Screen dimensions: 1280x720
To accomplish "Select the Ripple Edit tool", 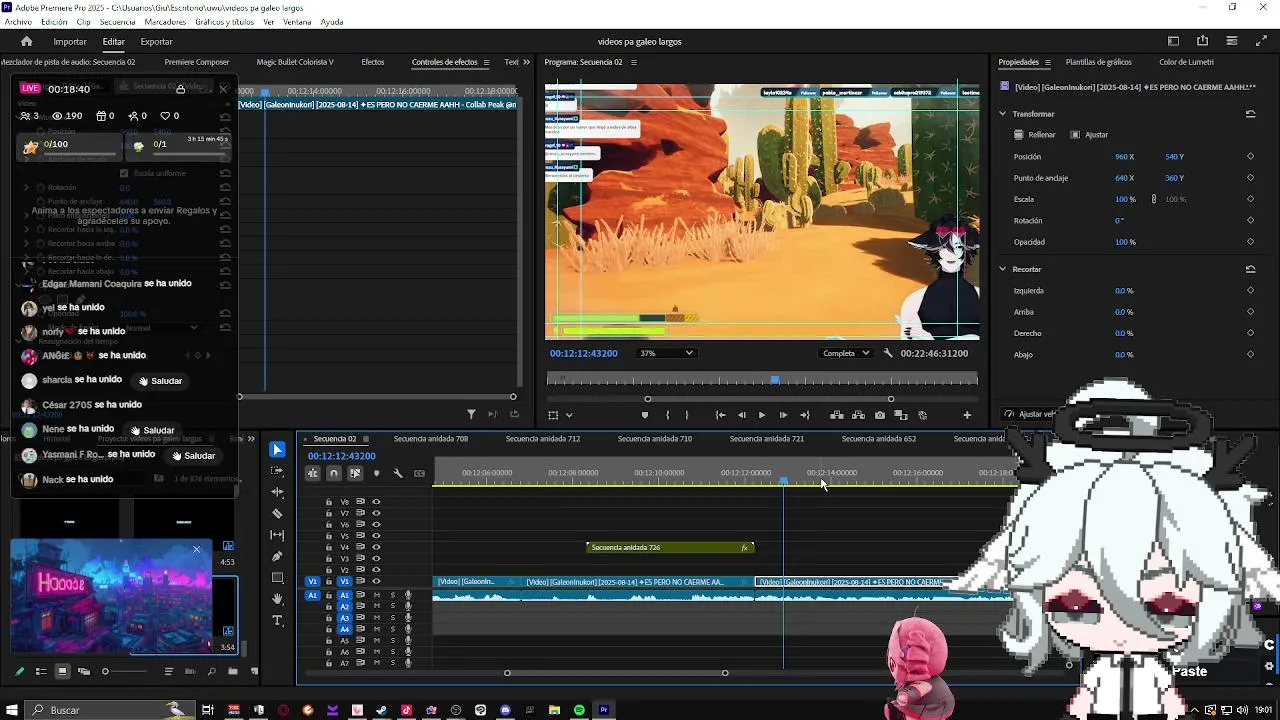I will (x=278, y=492).
